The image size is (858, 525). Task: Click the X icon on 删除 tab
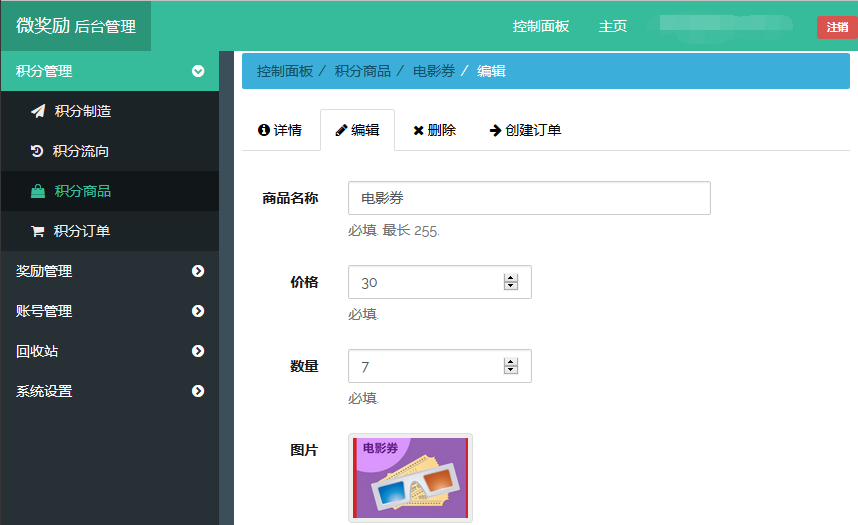418,130
